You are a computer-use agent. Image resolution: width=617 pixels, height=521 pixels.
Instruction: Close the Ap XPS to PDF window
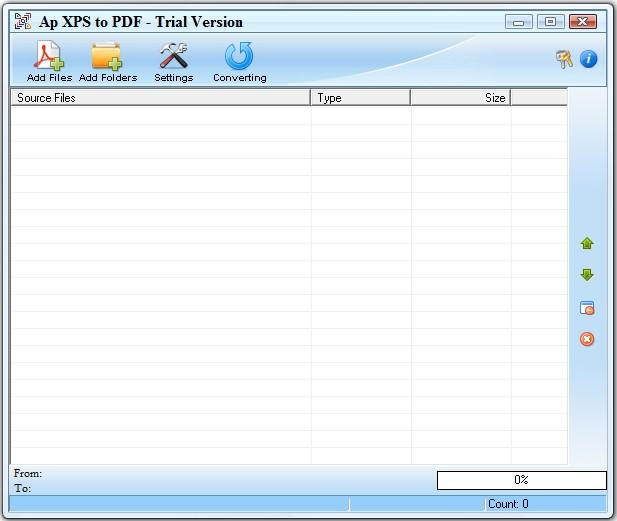(x=583, y=22)
